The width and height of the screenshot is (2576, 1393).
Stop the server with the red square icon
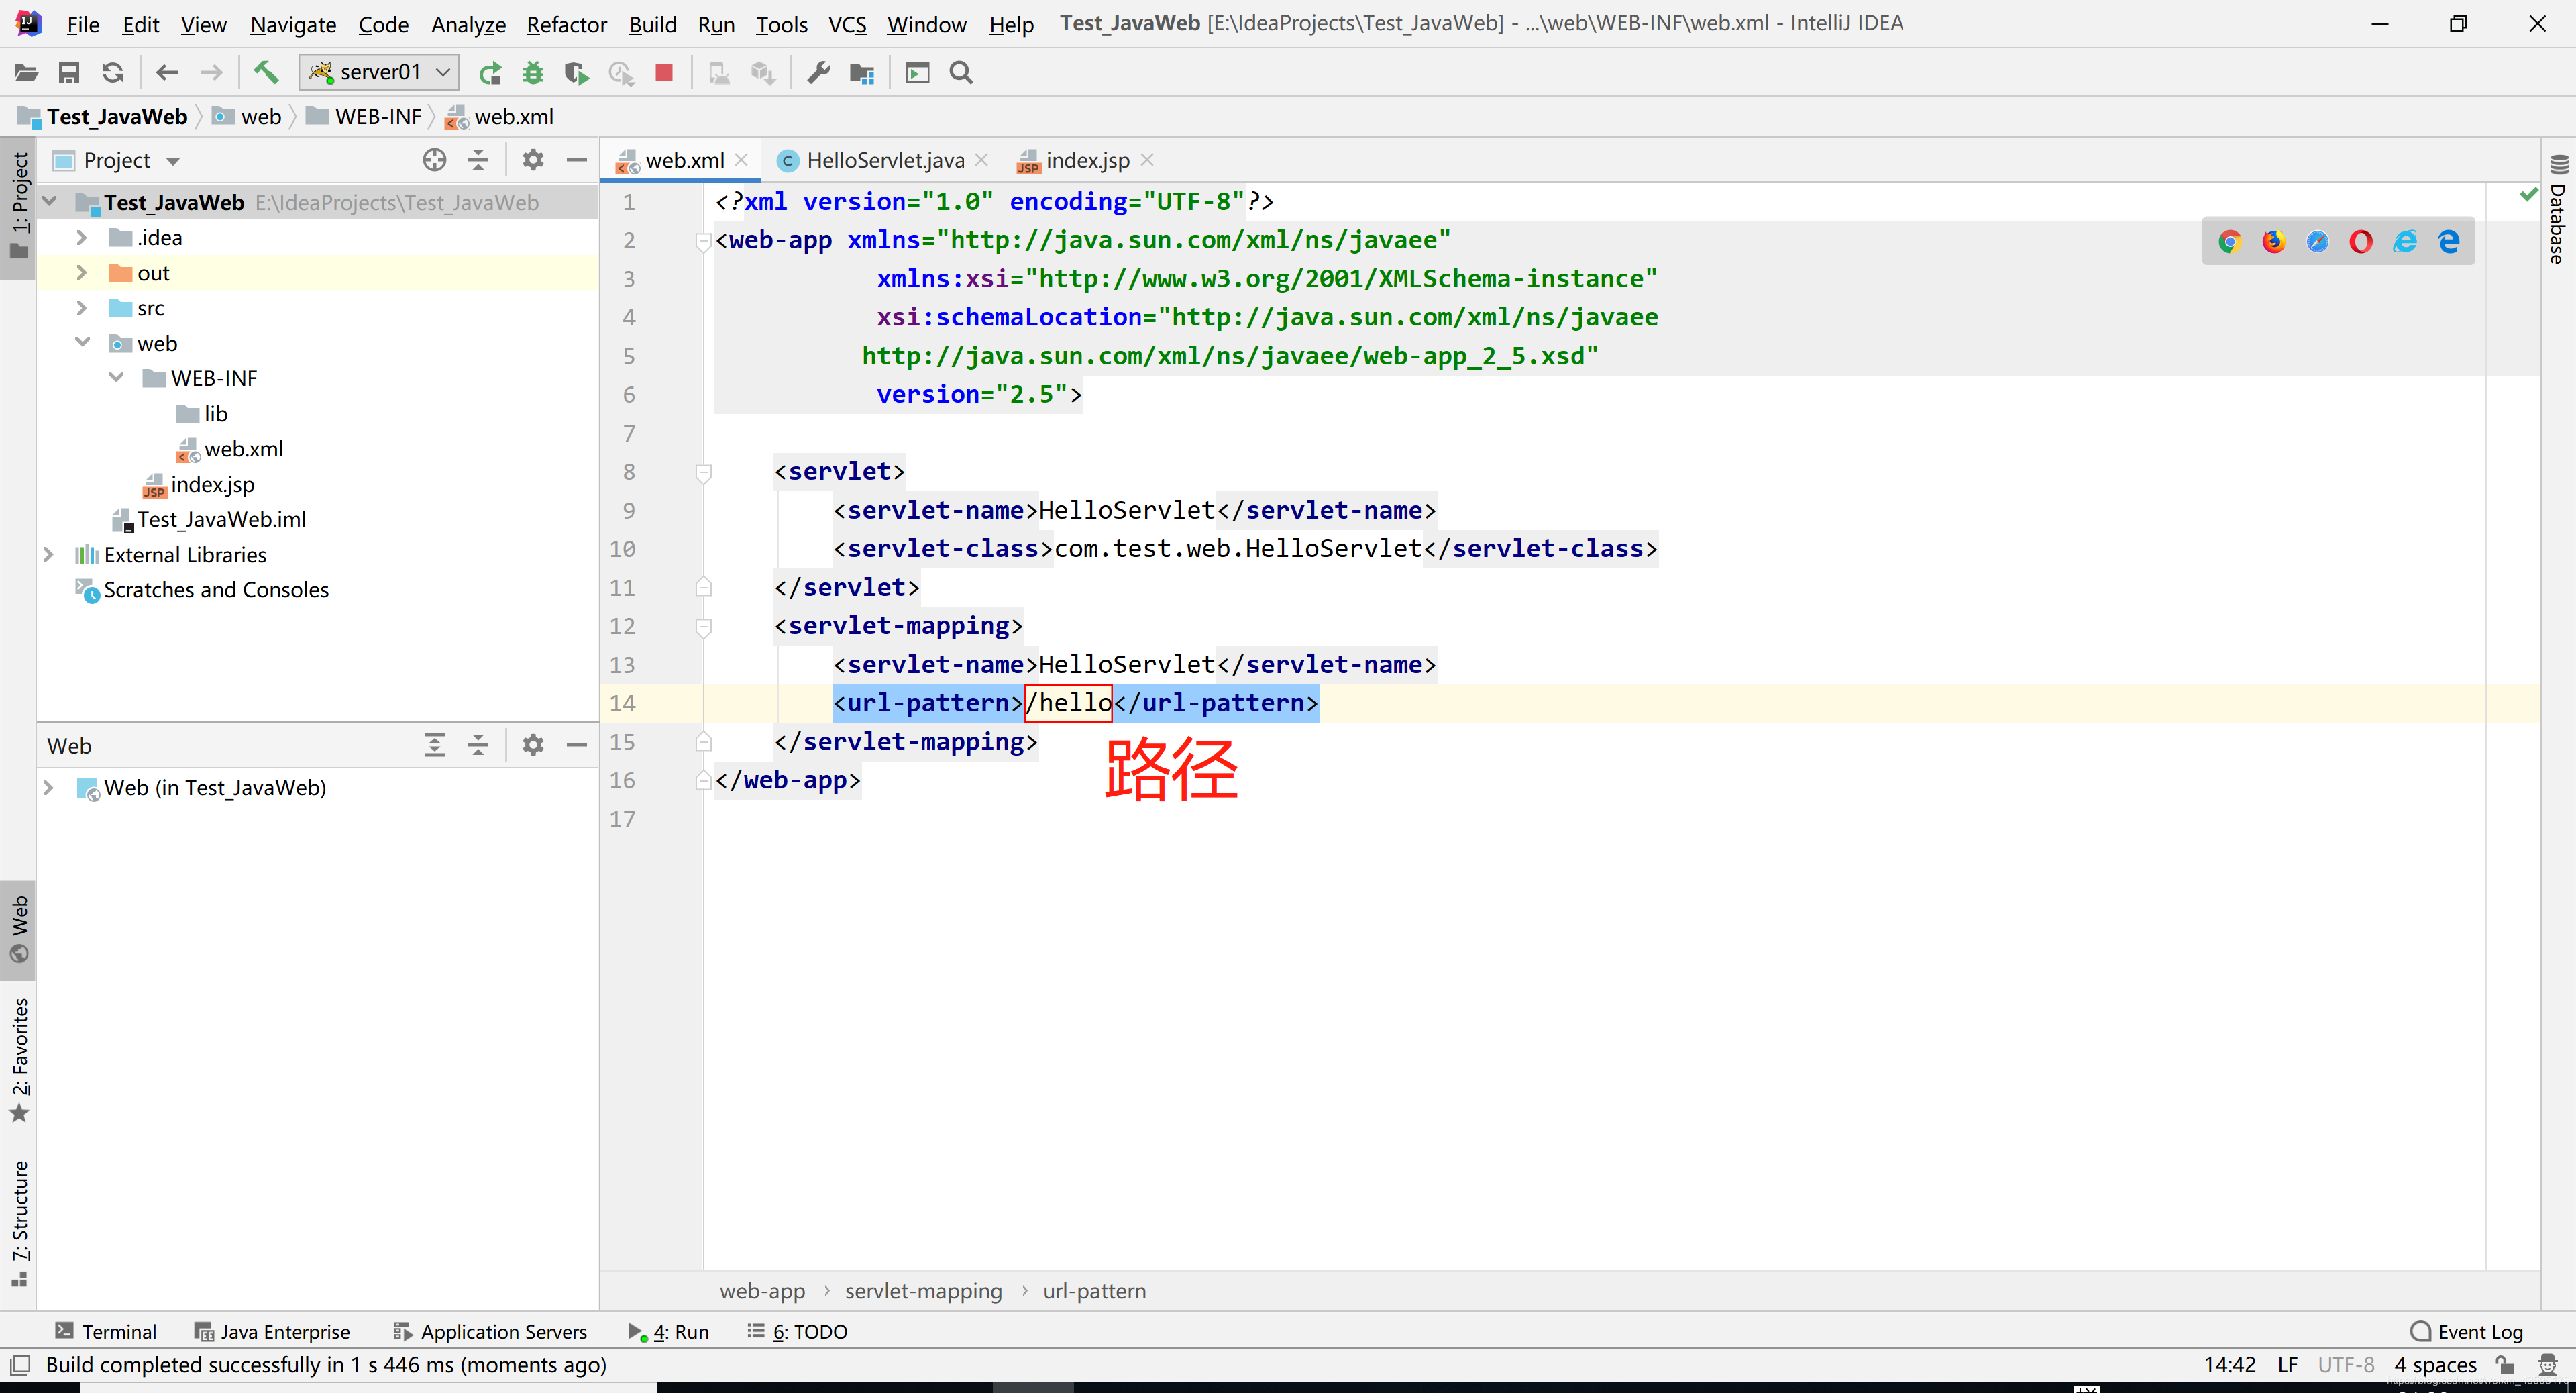click(x=664, y=72)
